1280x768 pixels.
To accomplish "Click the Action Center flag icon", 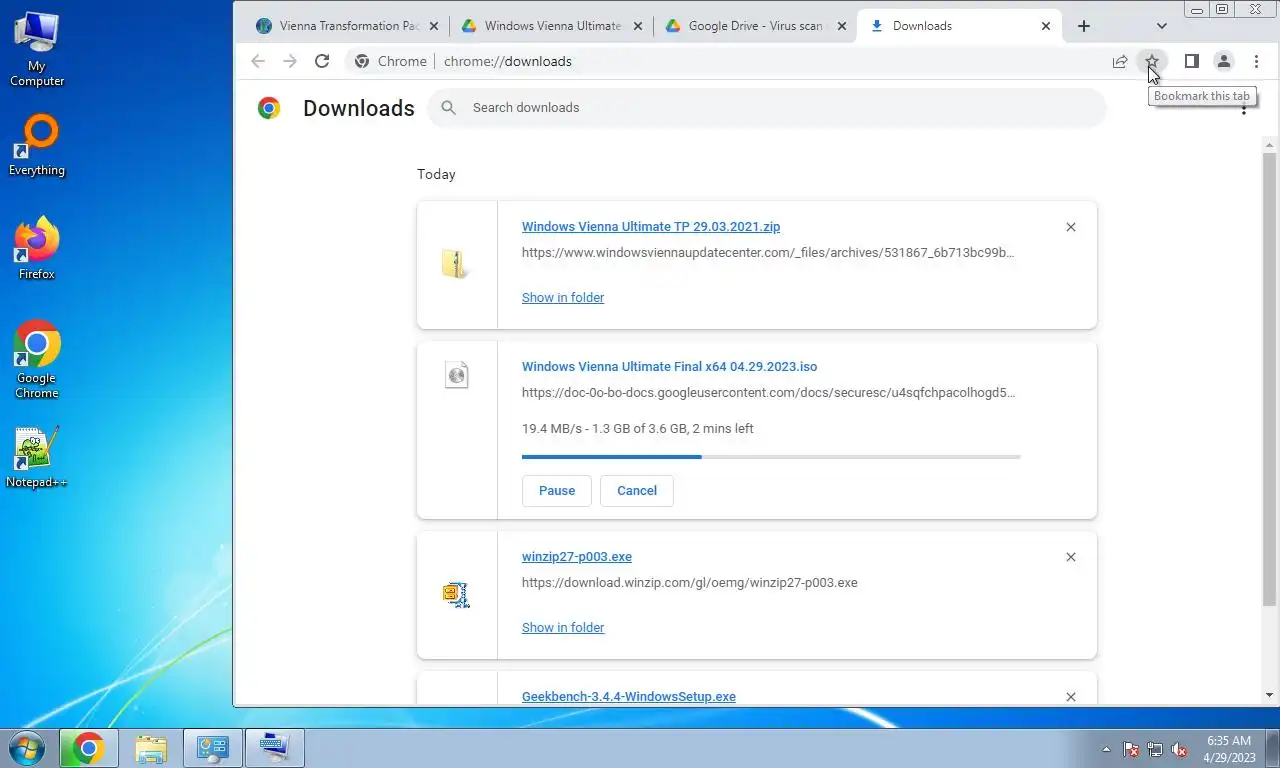I will click(x=1131, y=749).
